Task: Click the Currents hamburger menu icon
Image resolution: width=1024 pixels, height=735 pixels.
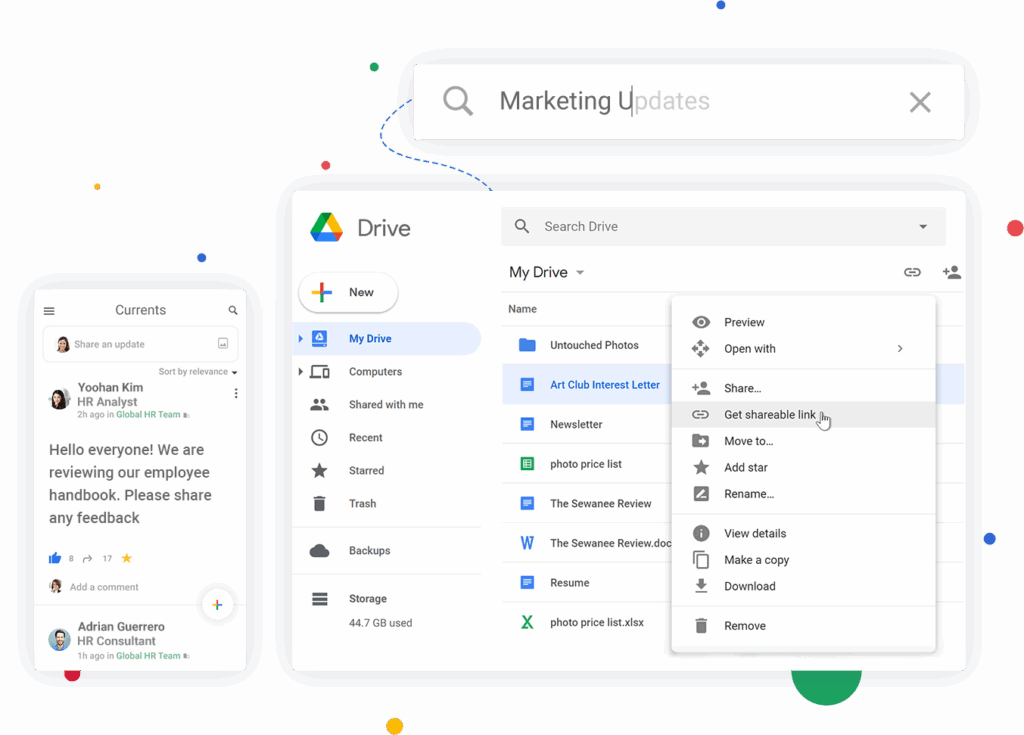Action: pos(49,311)
